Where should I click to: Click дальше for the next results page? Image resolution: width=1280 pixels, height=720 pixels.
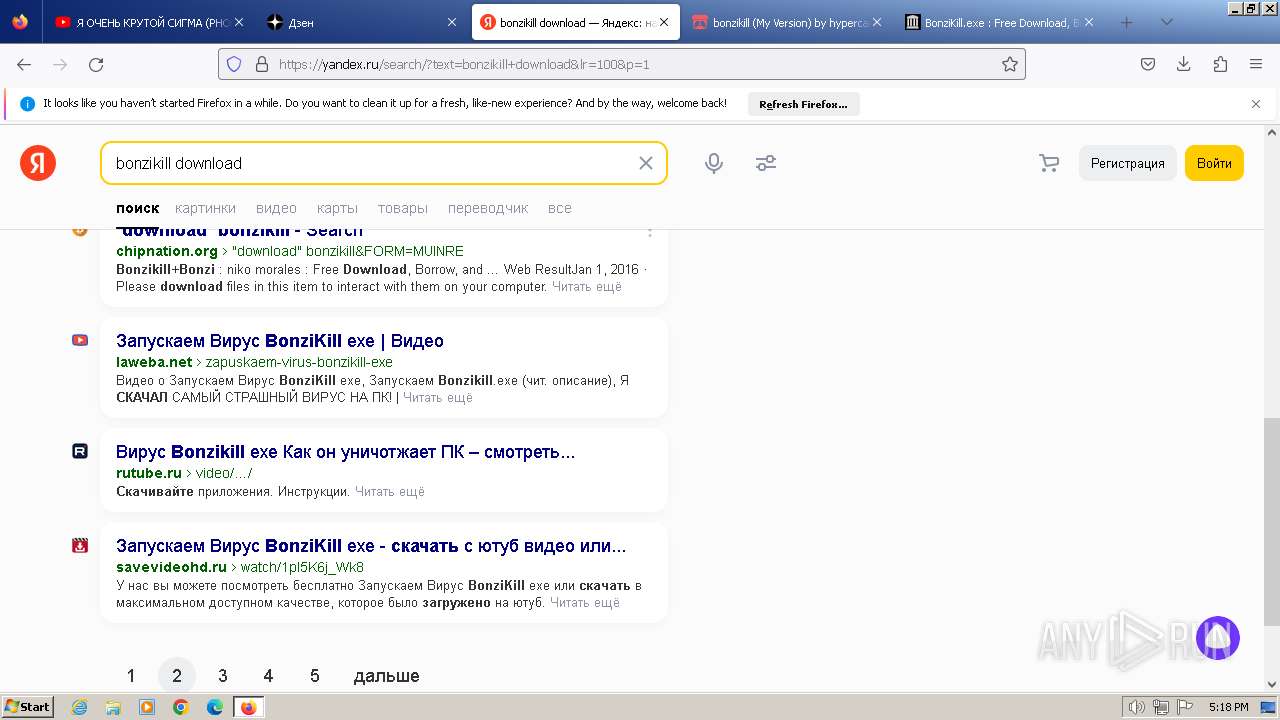coord(386,676)
